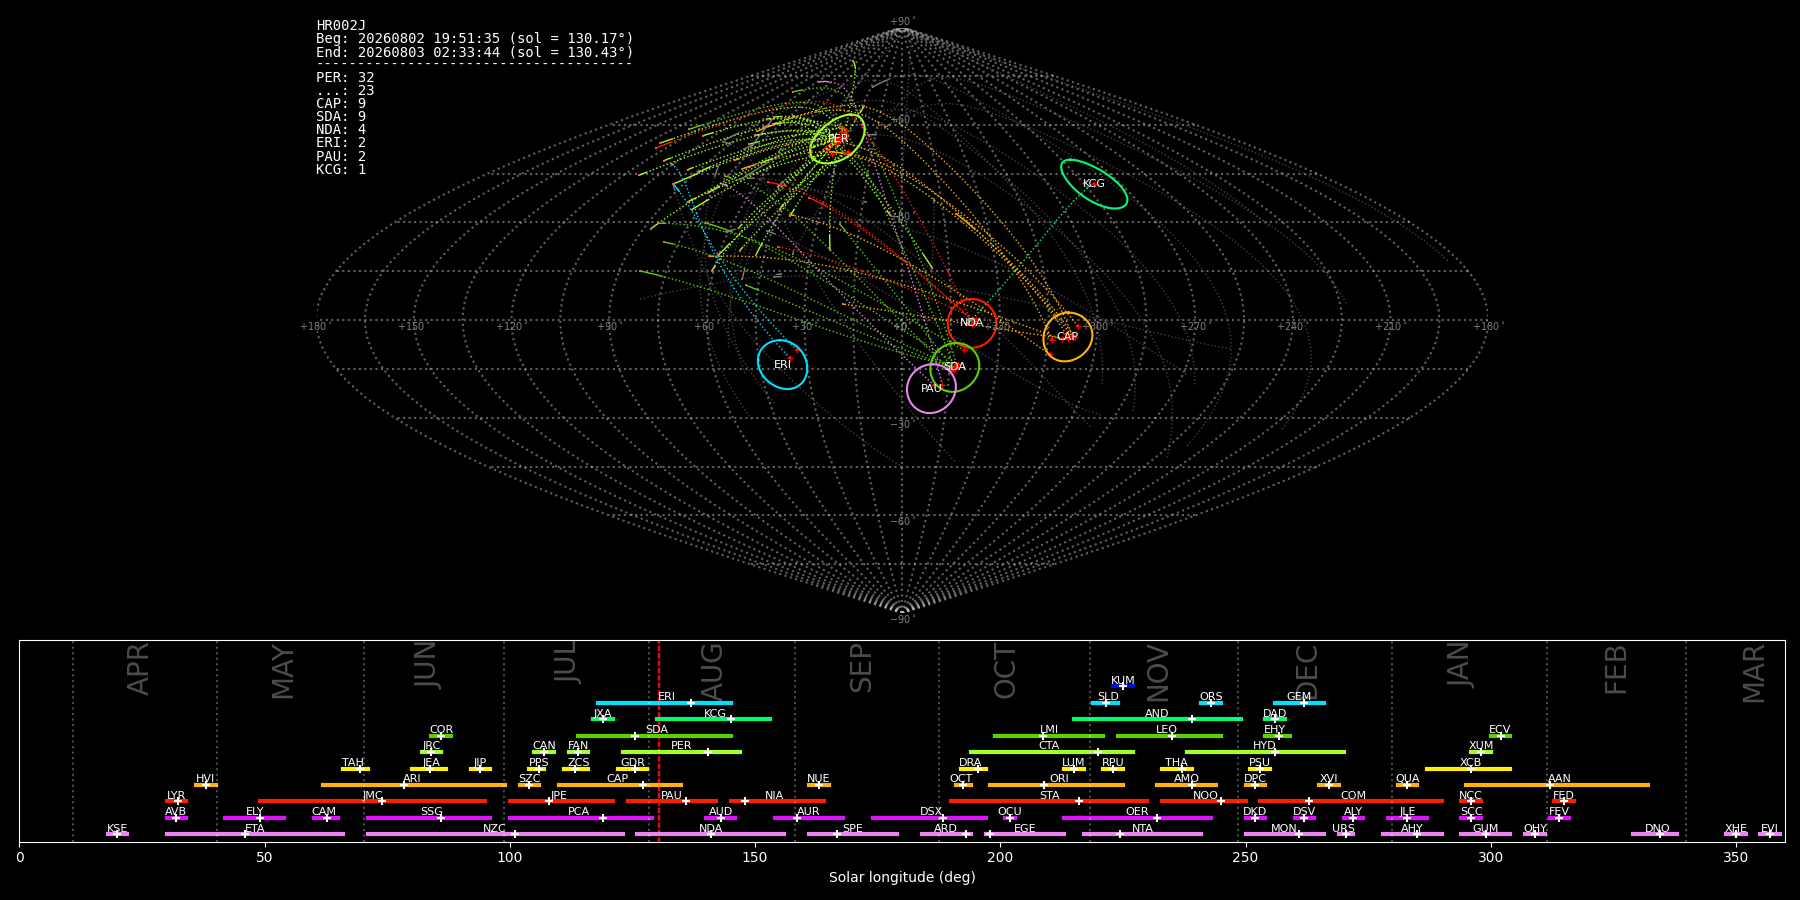Select the ORI orange activity bar
This screenshot has height=900, width=1800.
coord(1056,785)
